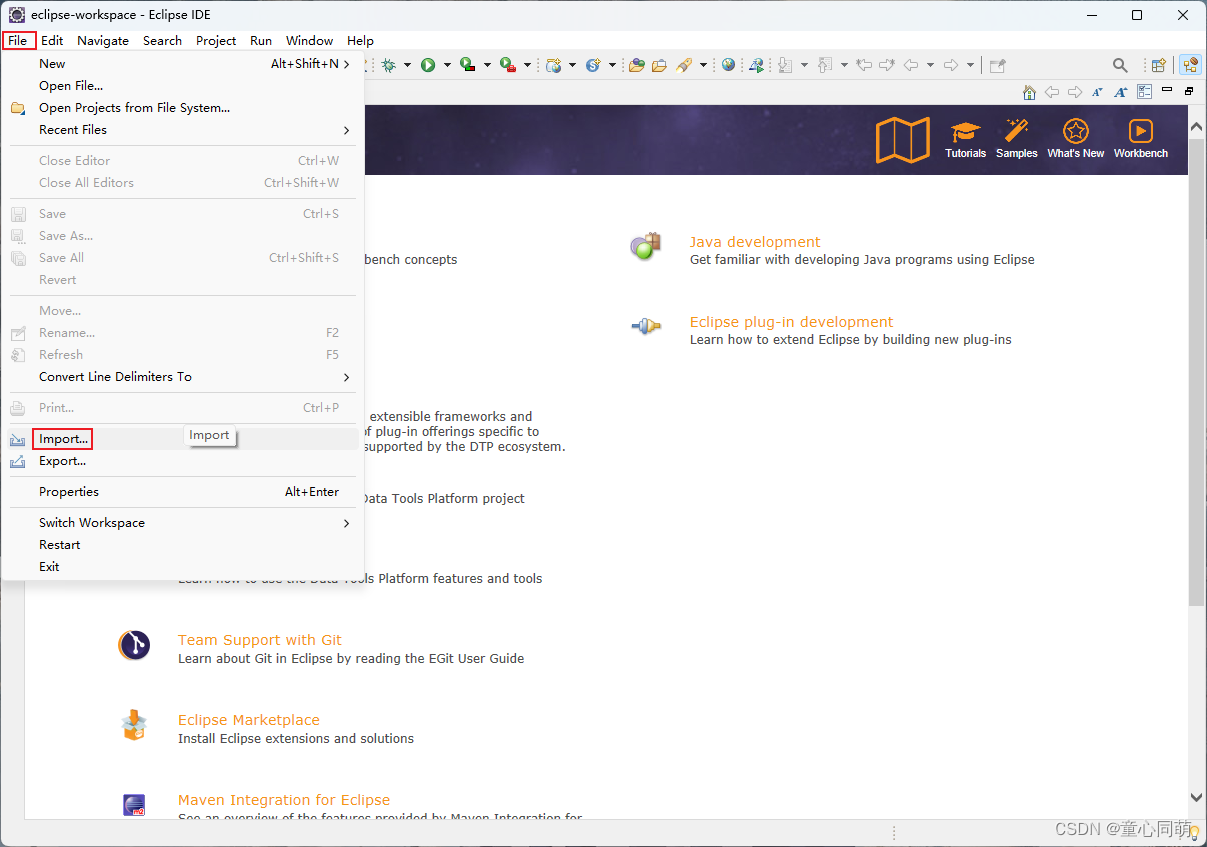1207x847 pixels.
Task: Click the Welcome Home icon
Action: 1029,92
